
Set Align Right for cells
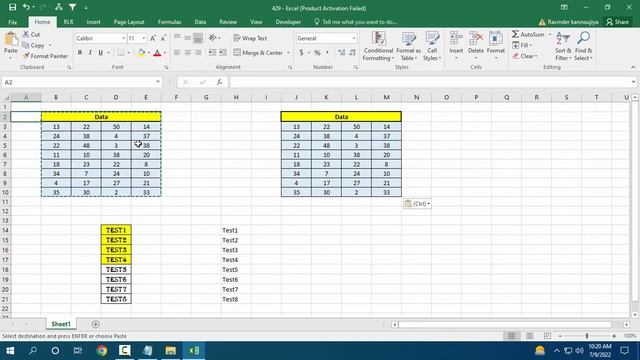click(x=198, y=53)
